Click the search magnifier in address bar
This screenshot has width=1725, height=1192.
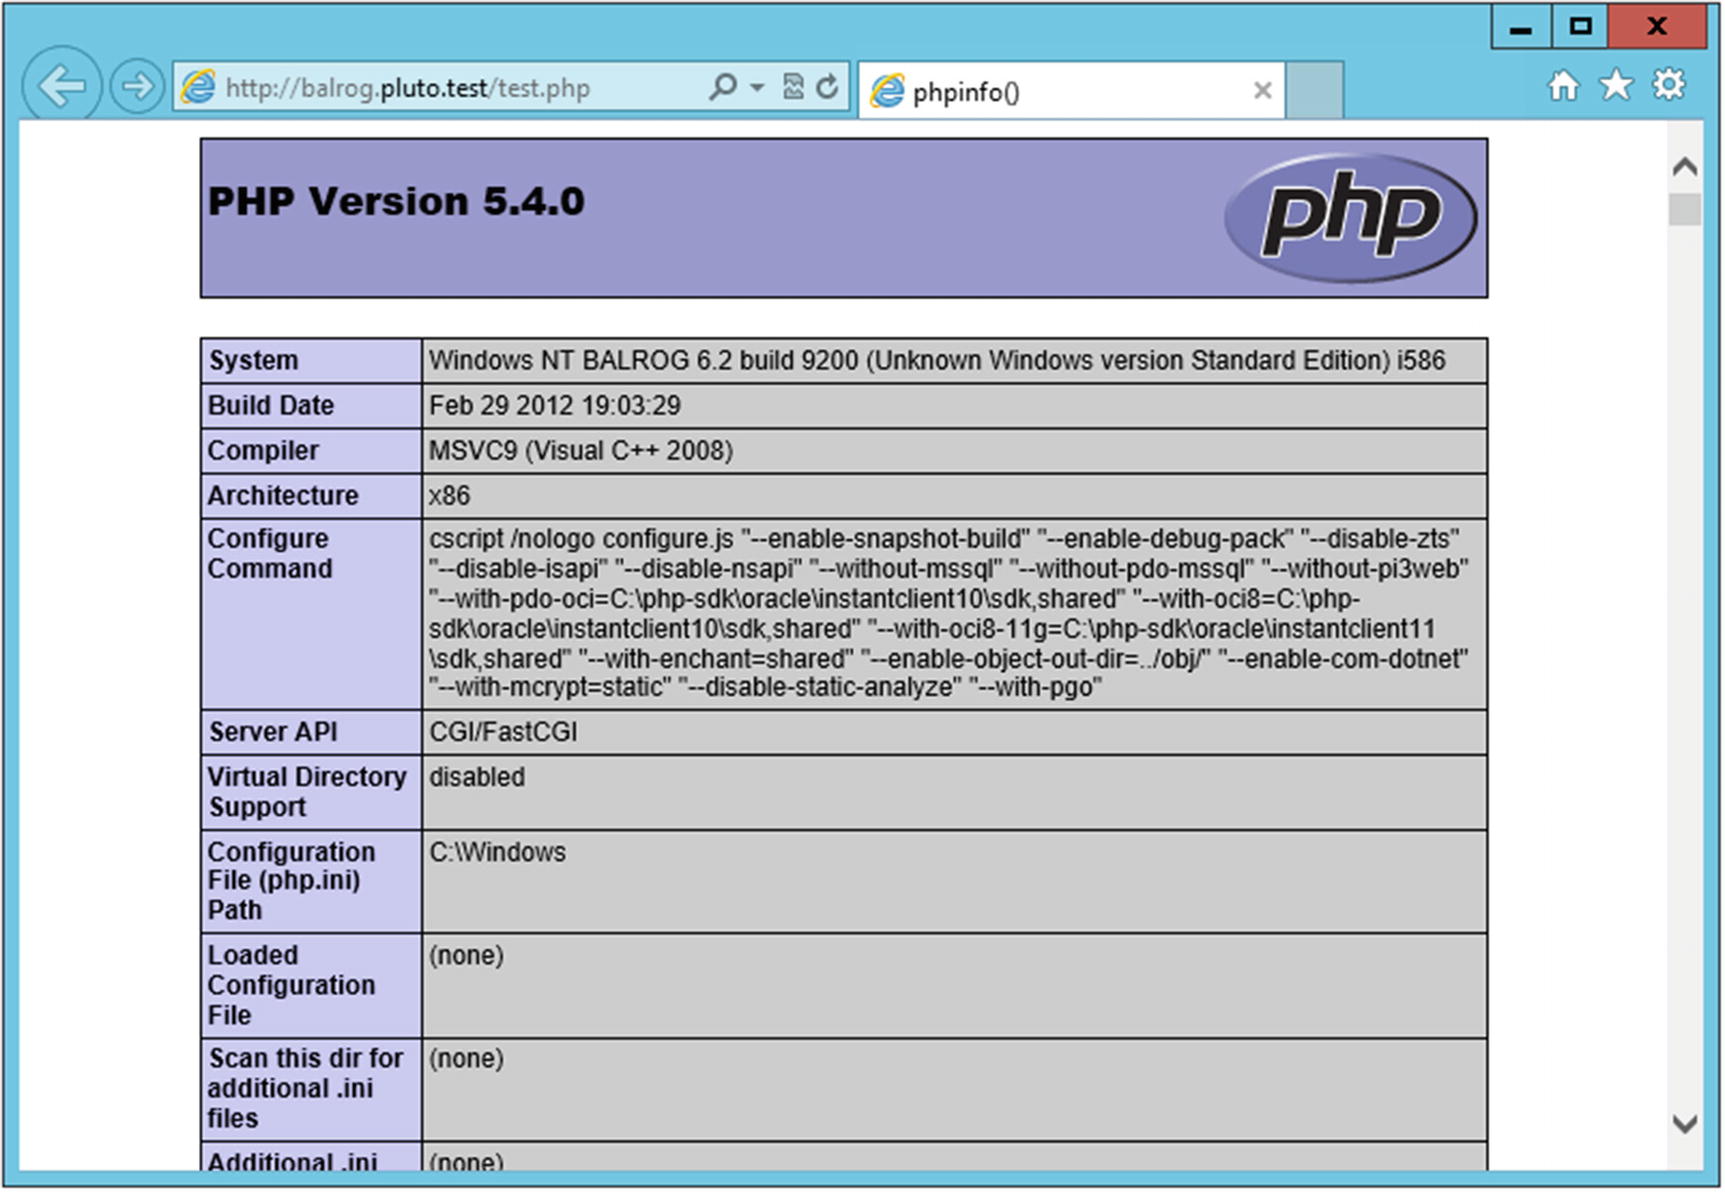[722, 87]
